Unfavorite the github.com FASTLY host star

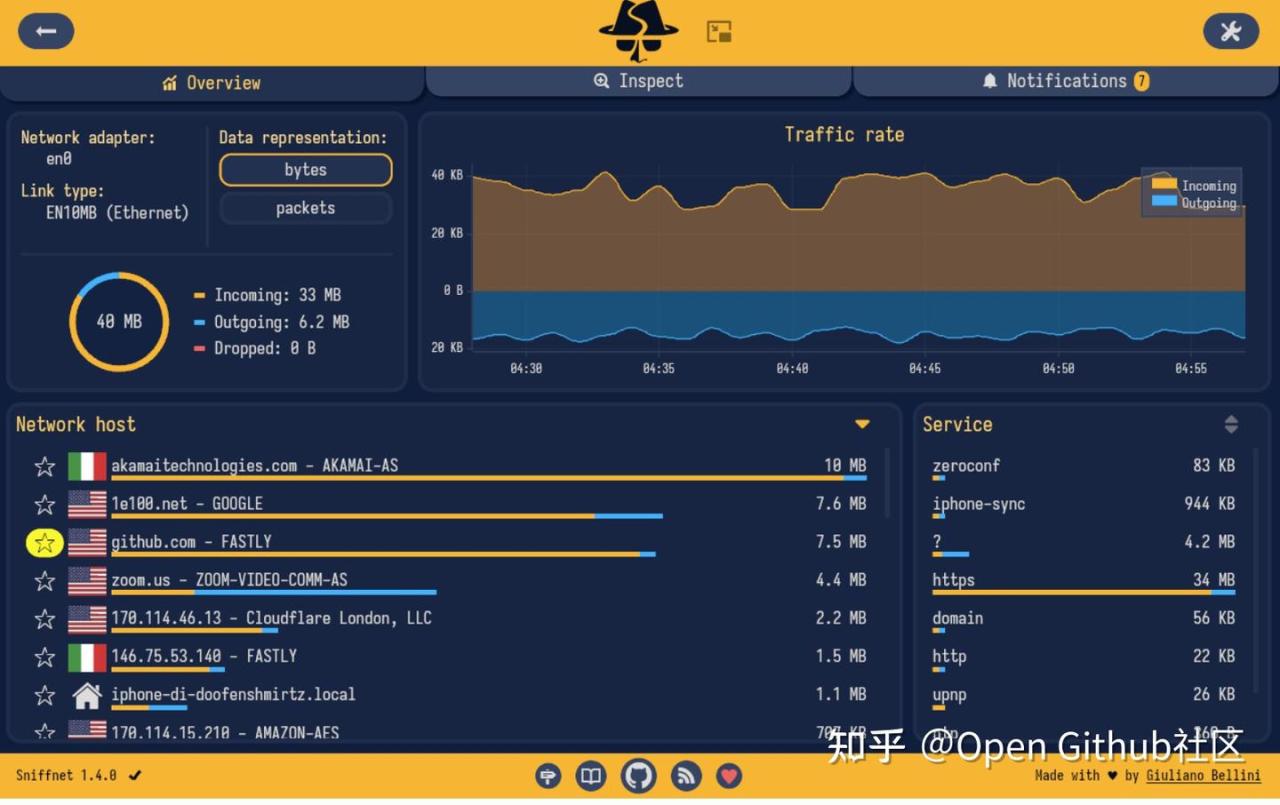pyautogui.click(x=44, y=543)
